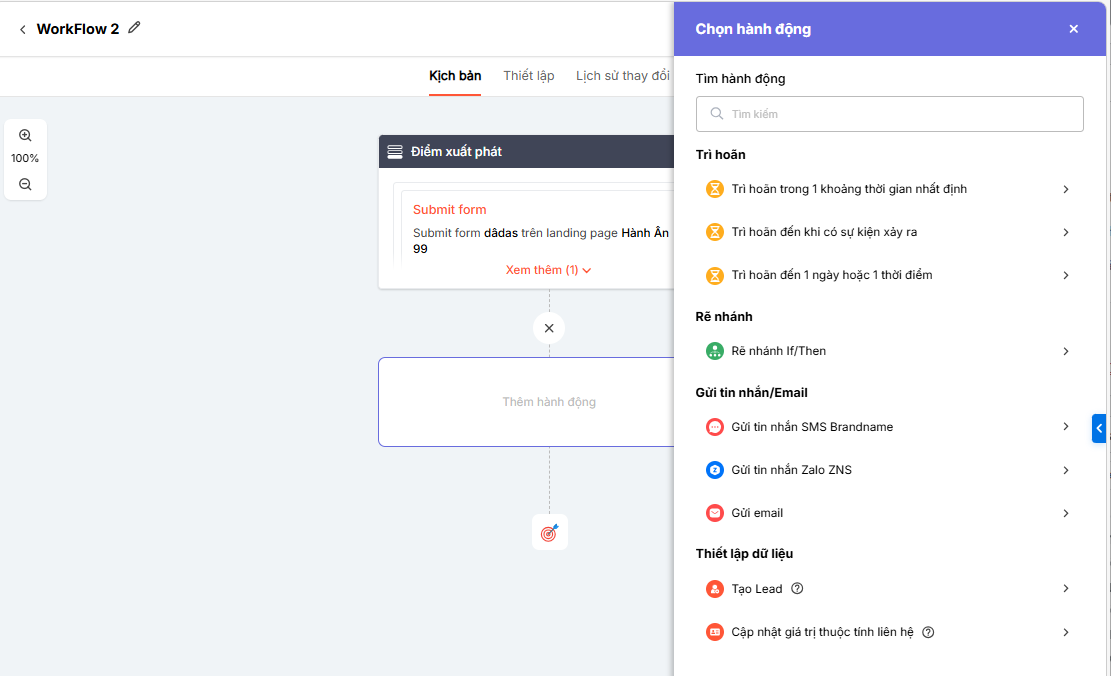
Task: Click the Thêm hành động placeholder box
Action: pos(548,402)
